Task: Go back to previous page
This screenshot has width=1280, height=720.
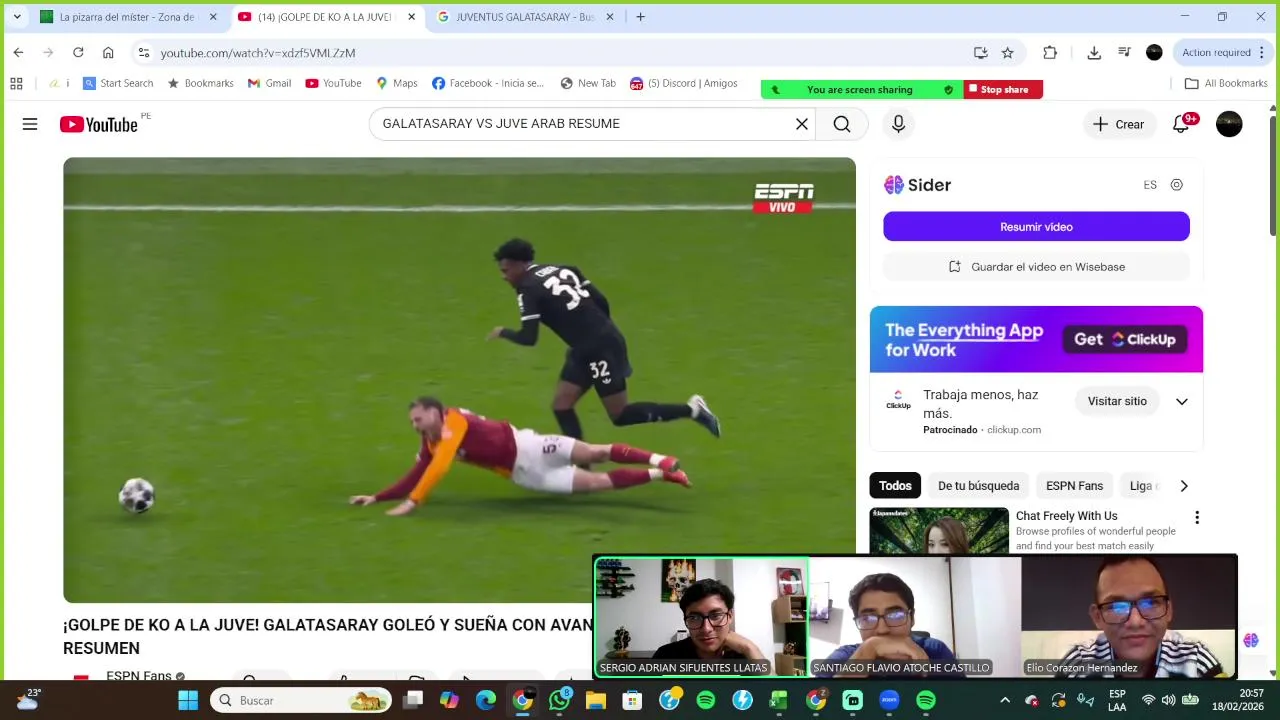Action: pos(18,52)
